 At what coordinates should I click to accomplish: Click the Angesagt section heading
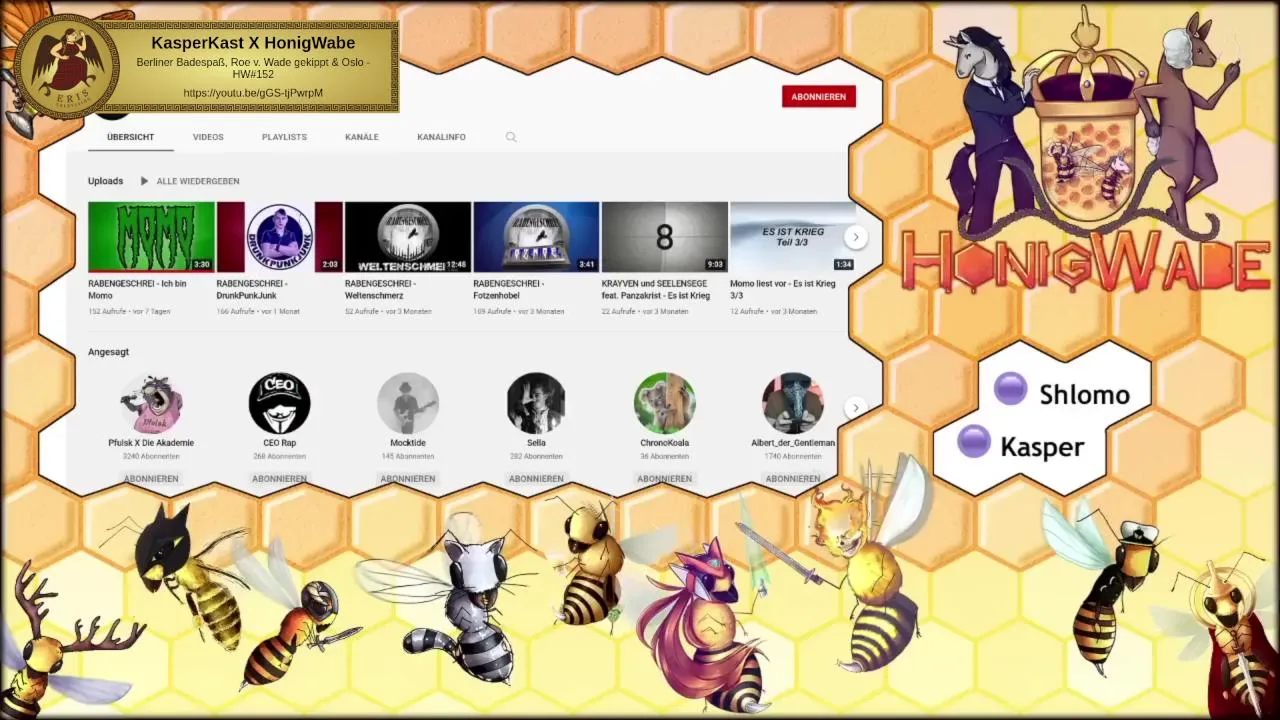coord(108,352)
